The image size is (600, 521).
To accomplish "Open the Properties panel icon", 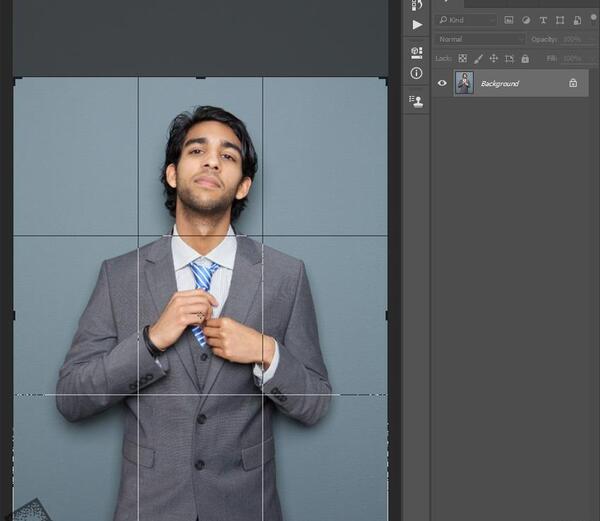I will point(417,52).
